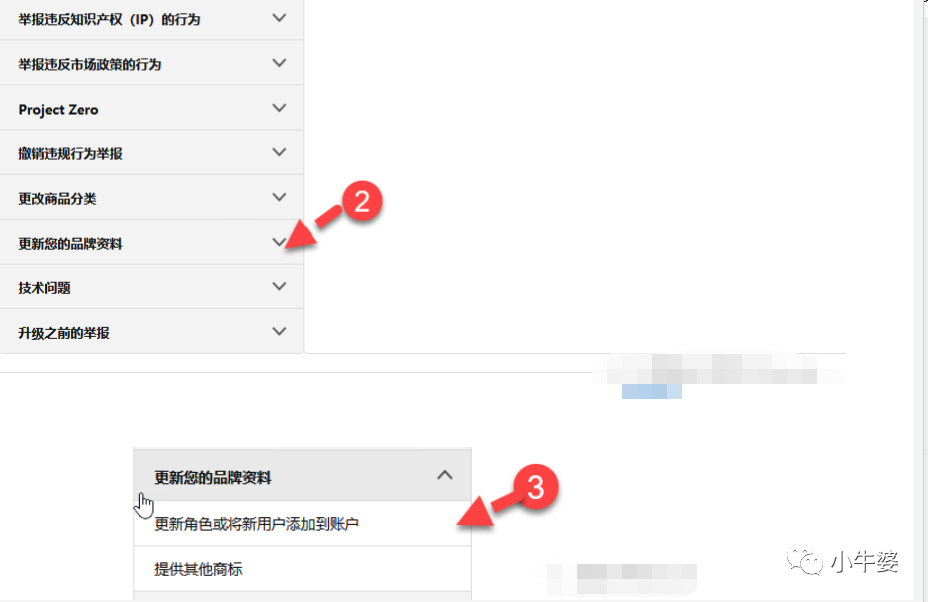Image resolution: width=928 pixels, height=602 pixels.
Task: Click the 撤销违规行为举报 label
Action: (70, 154)
